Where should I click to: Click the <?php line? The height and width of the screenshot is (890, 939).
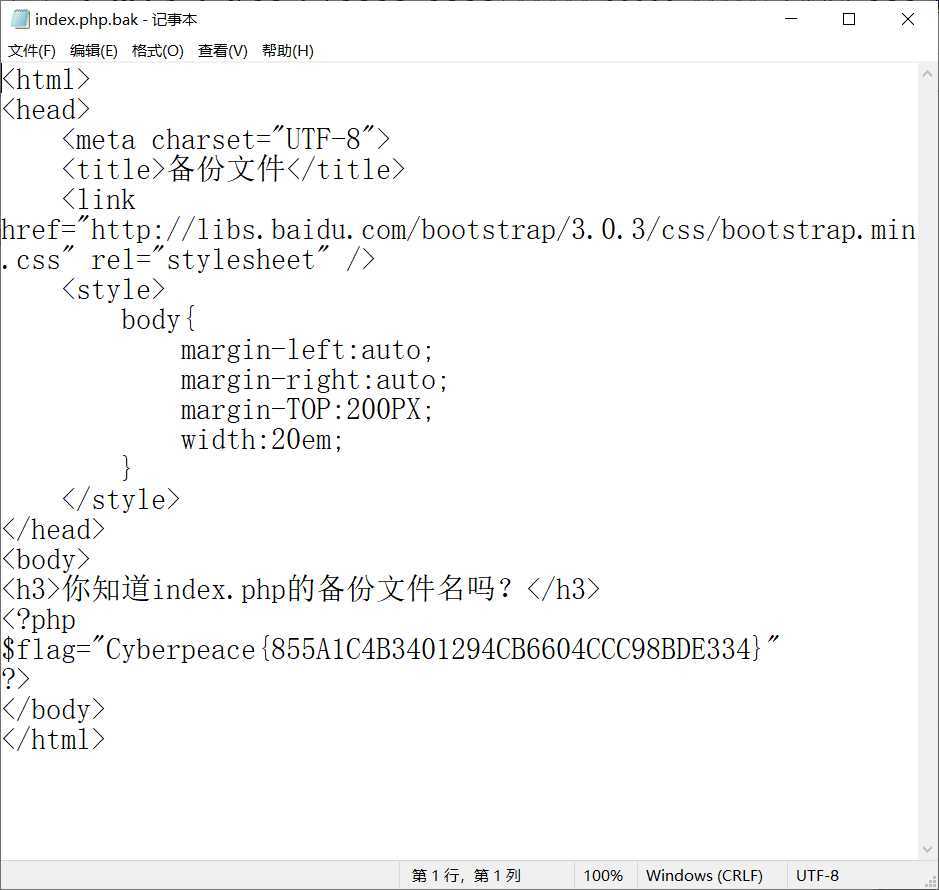(x=39, y=619)
